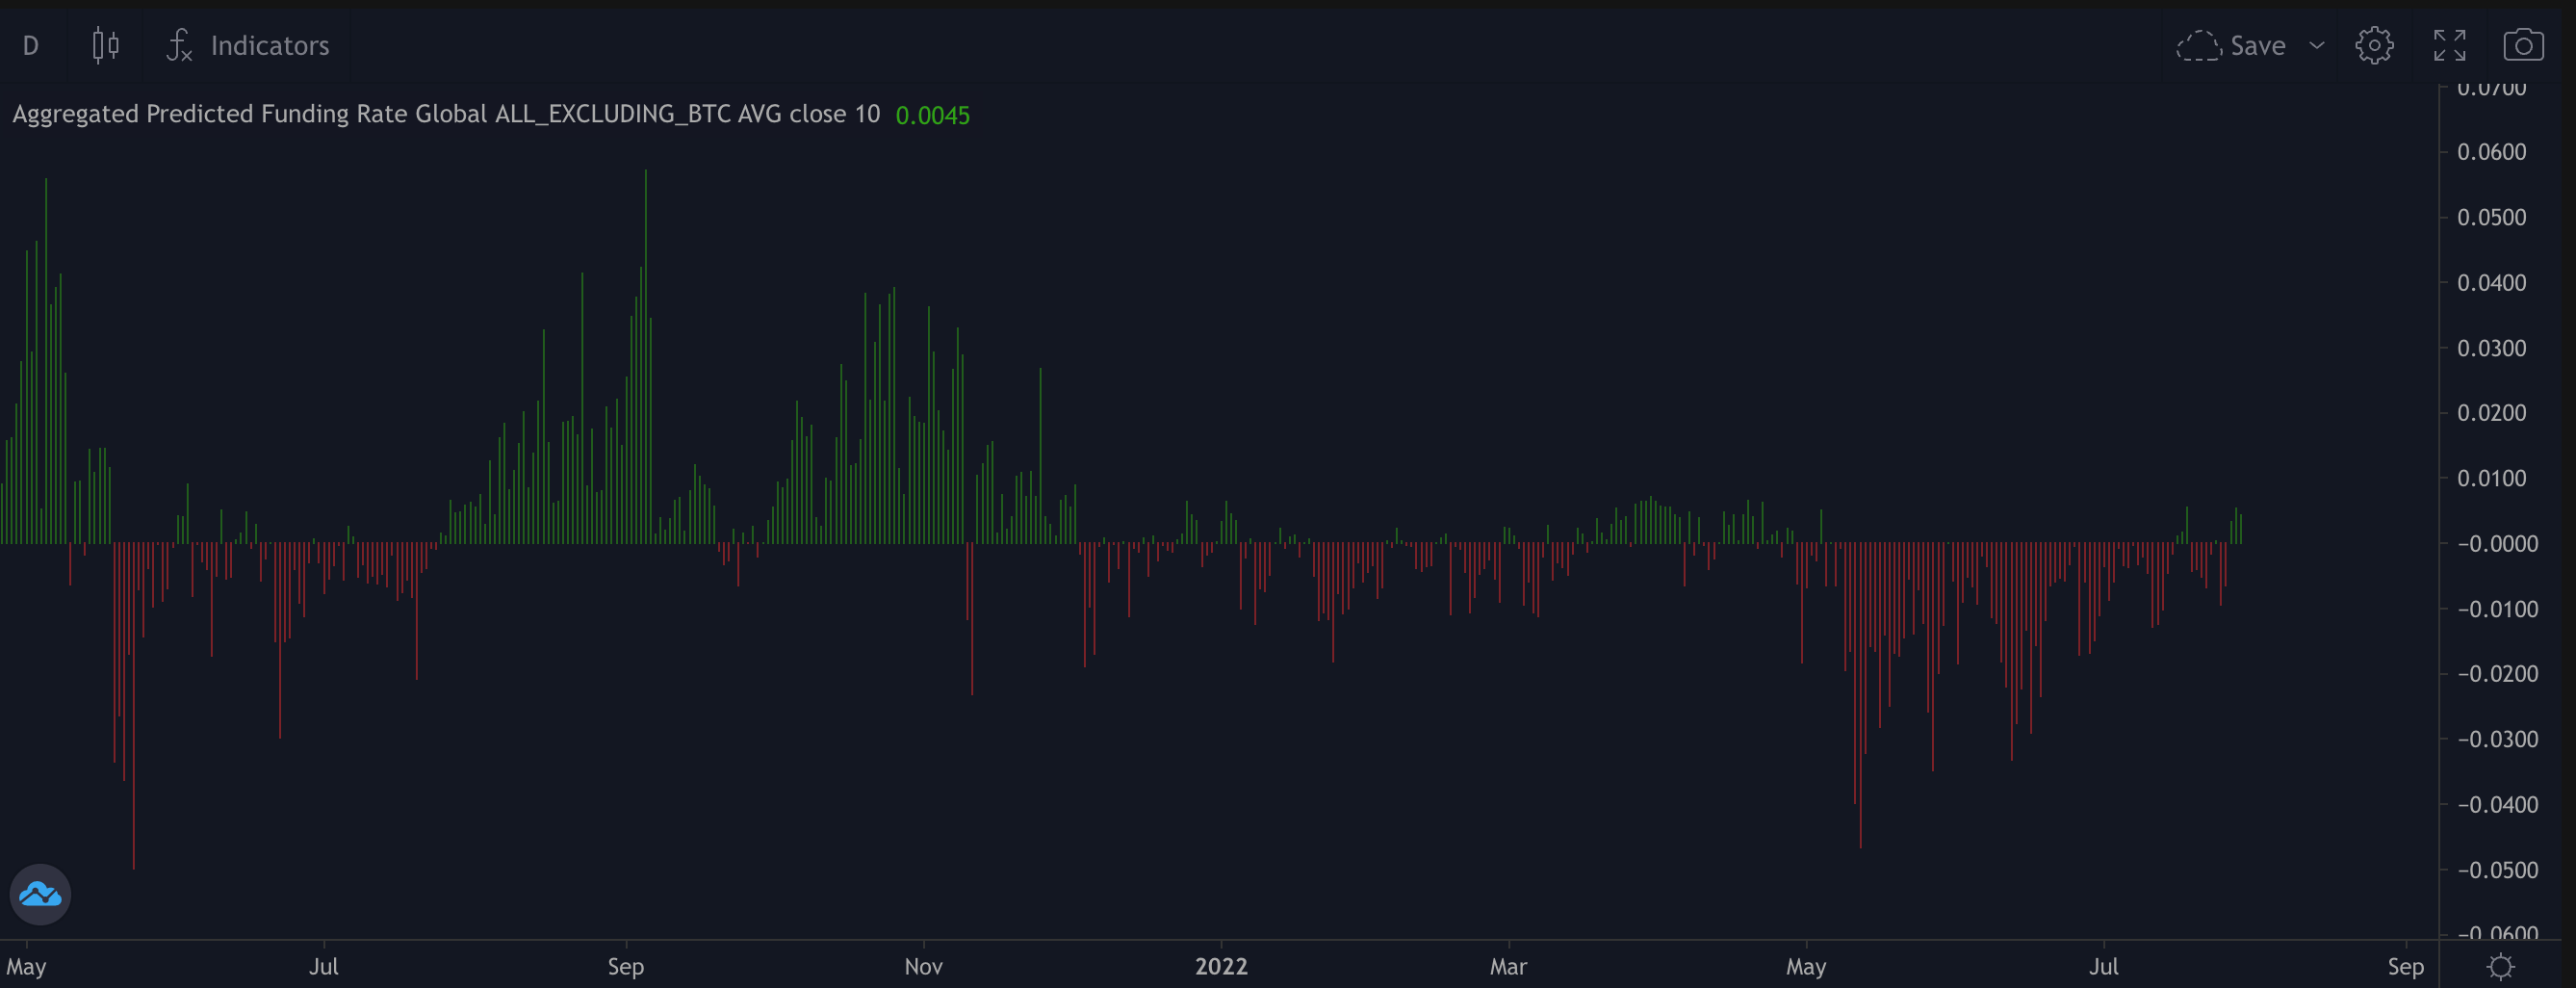Click the 0.0300 price scale label

(x=2491, y=348)
